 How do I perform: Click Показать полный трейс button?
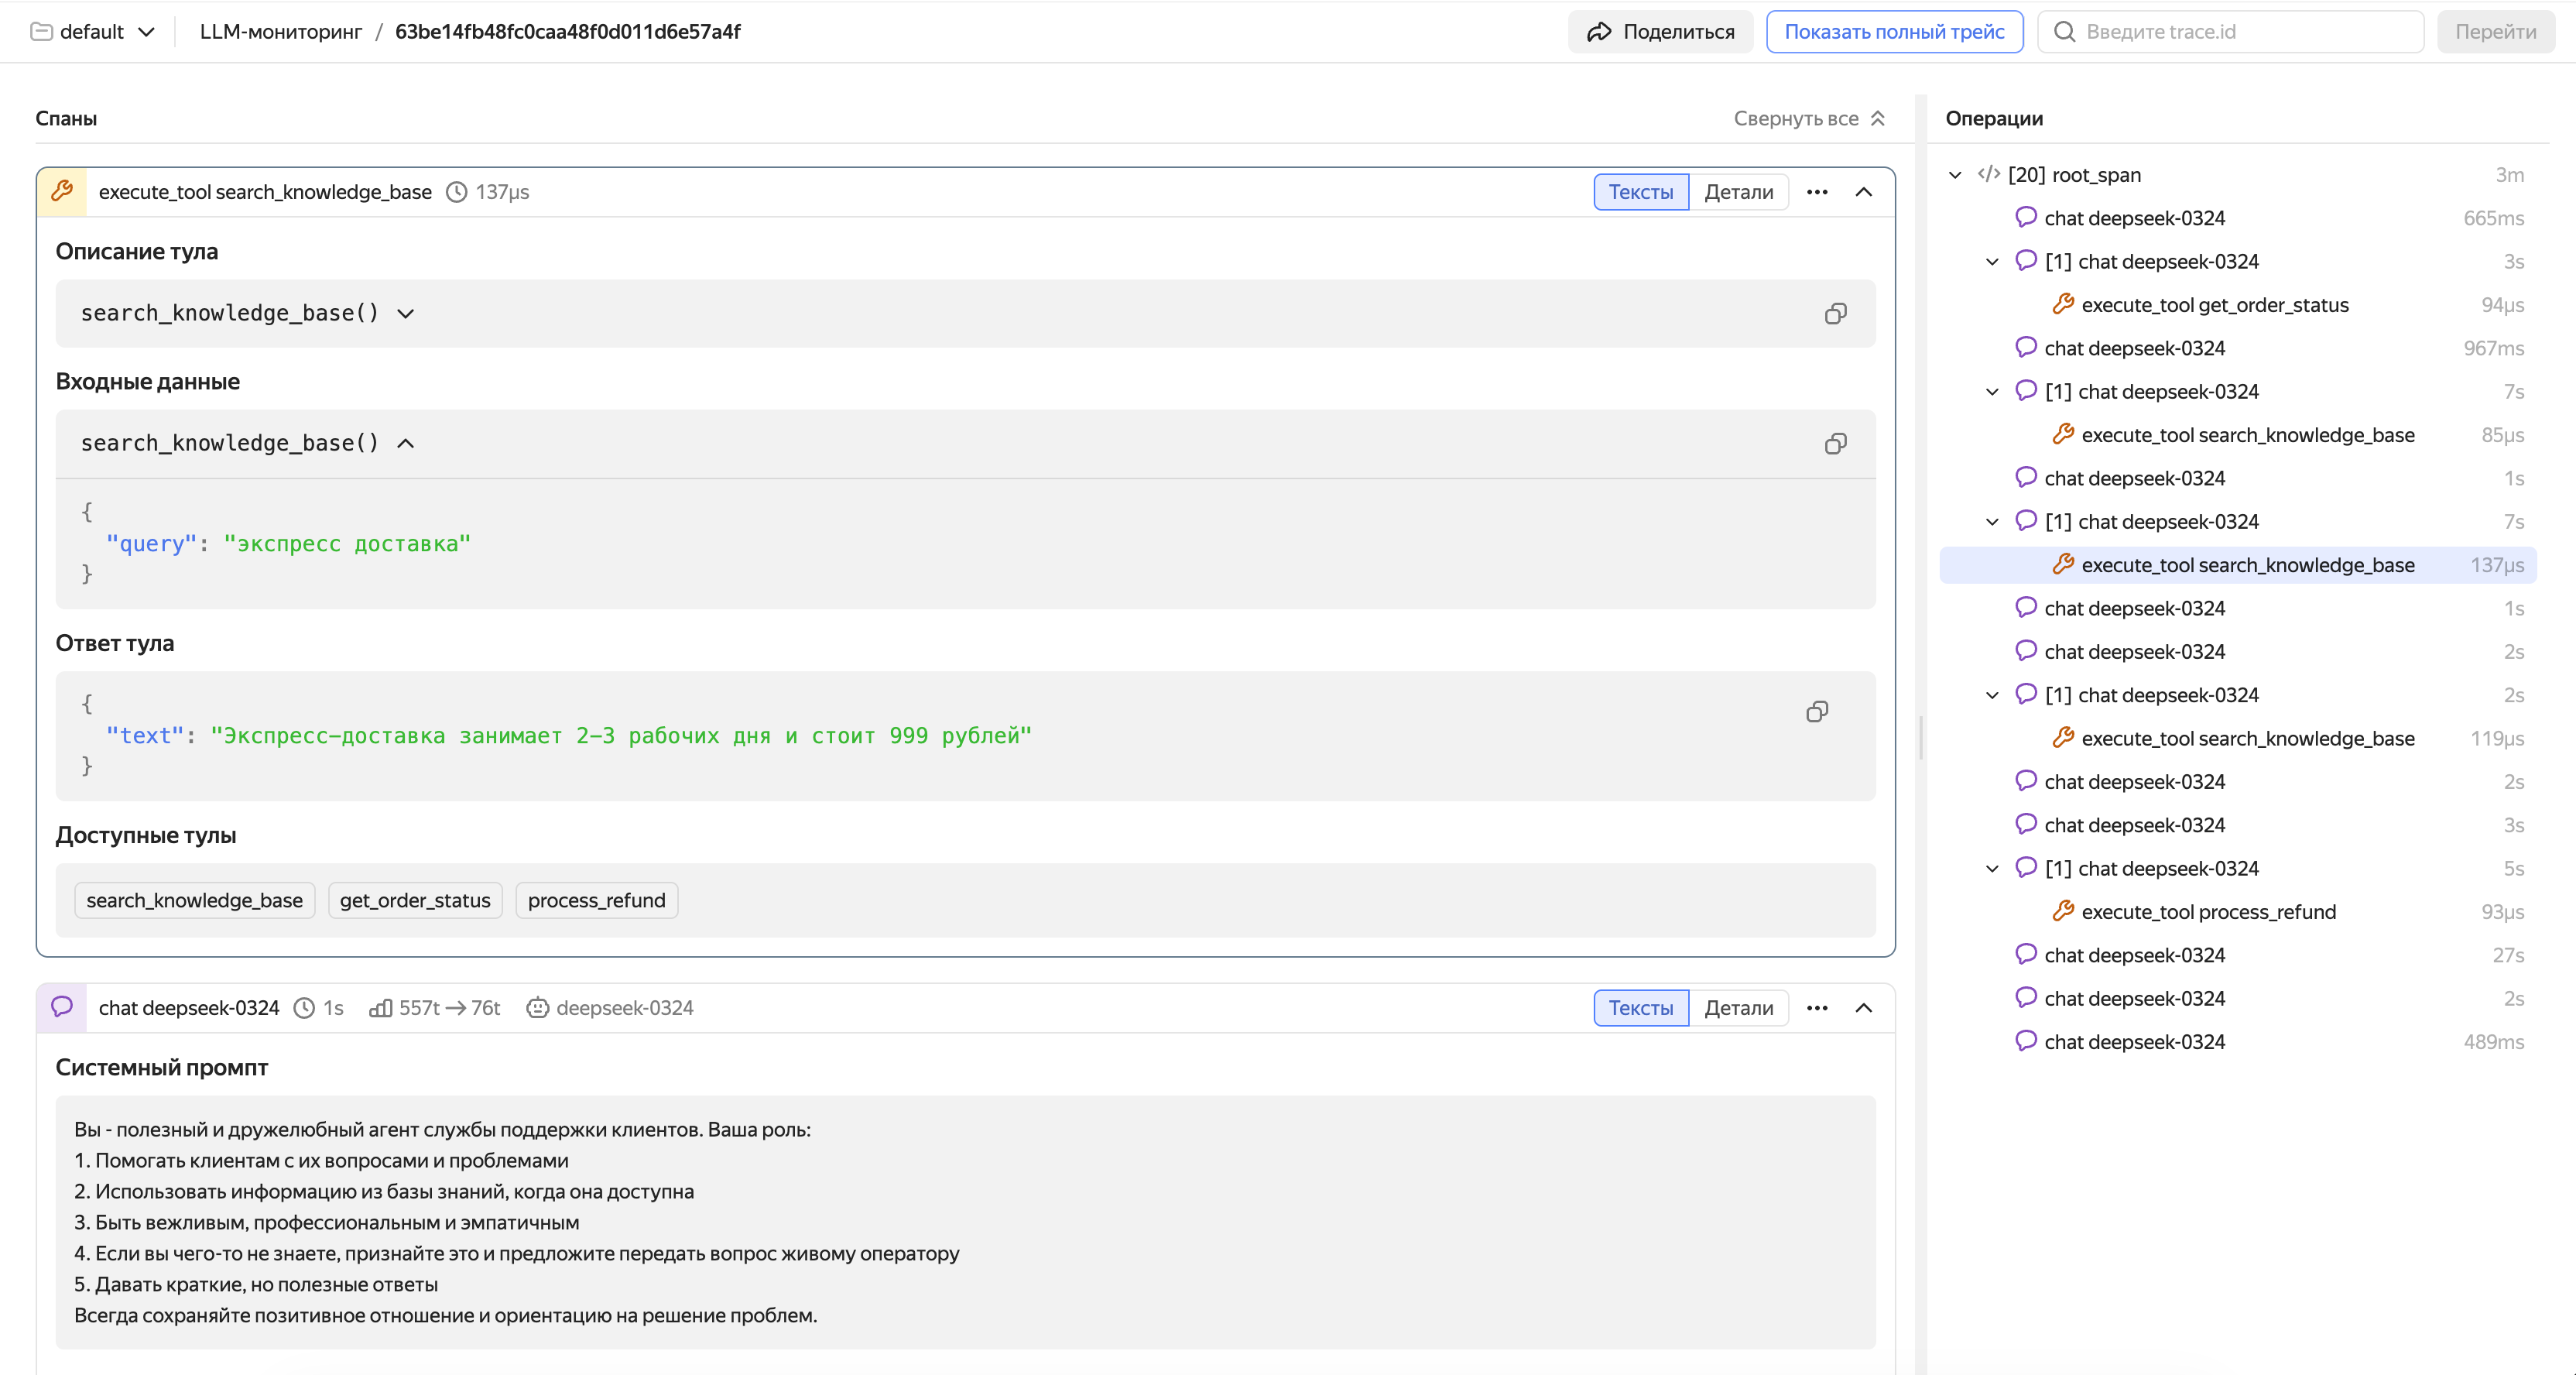tap(1894, 32)
